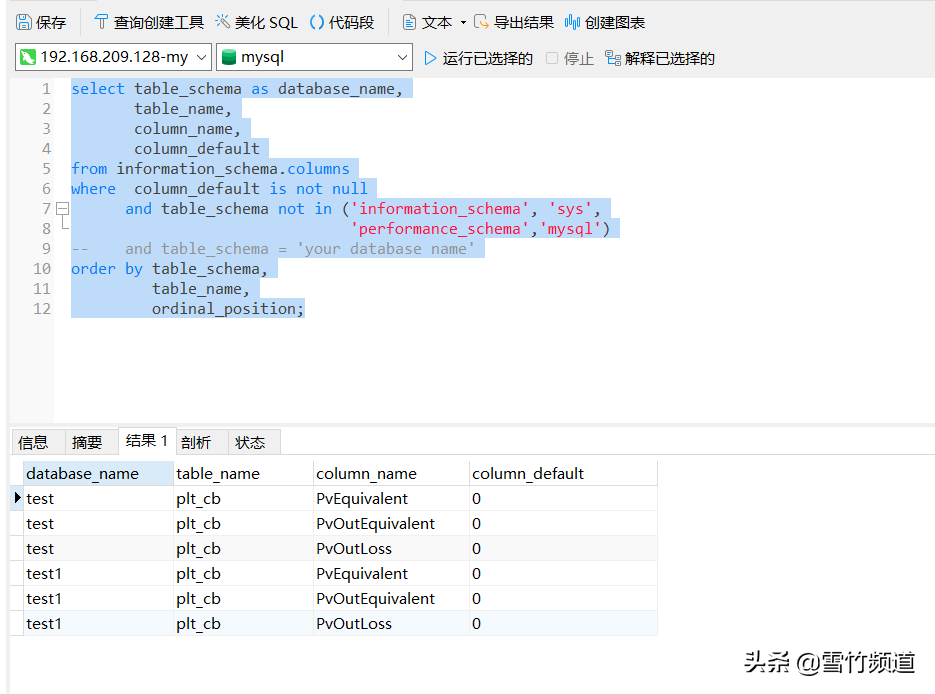Collapse the code fold at line 7
935x694 pixels.
click(60, 208)
